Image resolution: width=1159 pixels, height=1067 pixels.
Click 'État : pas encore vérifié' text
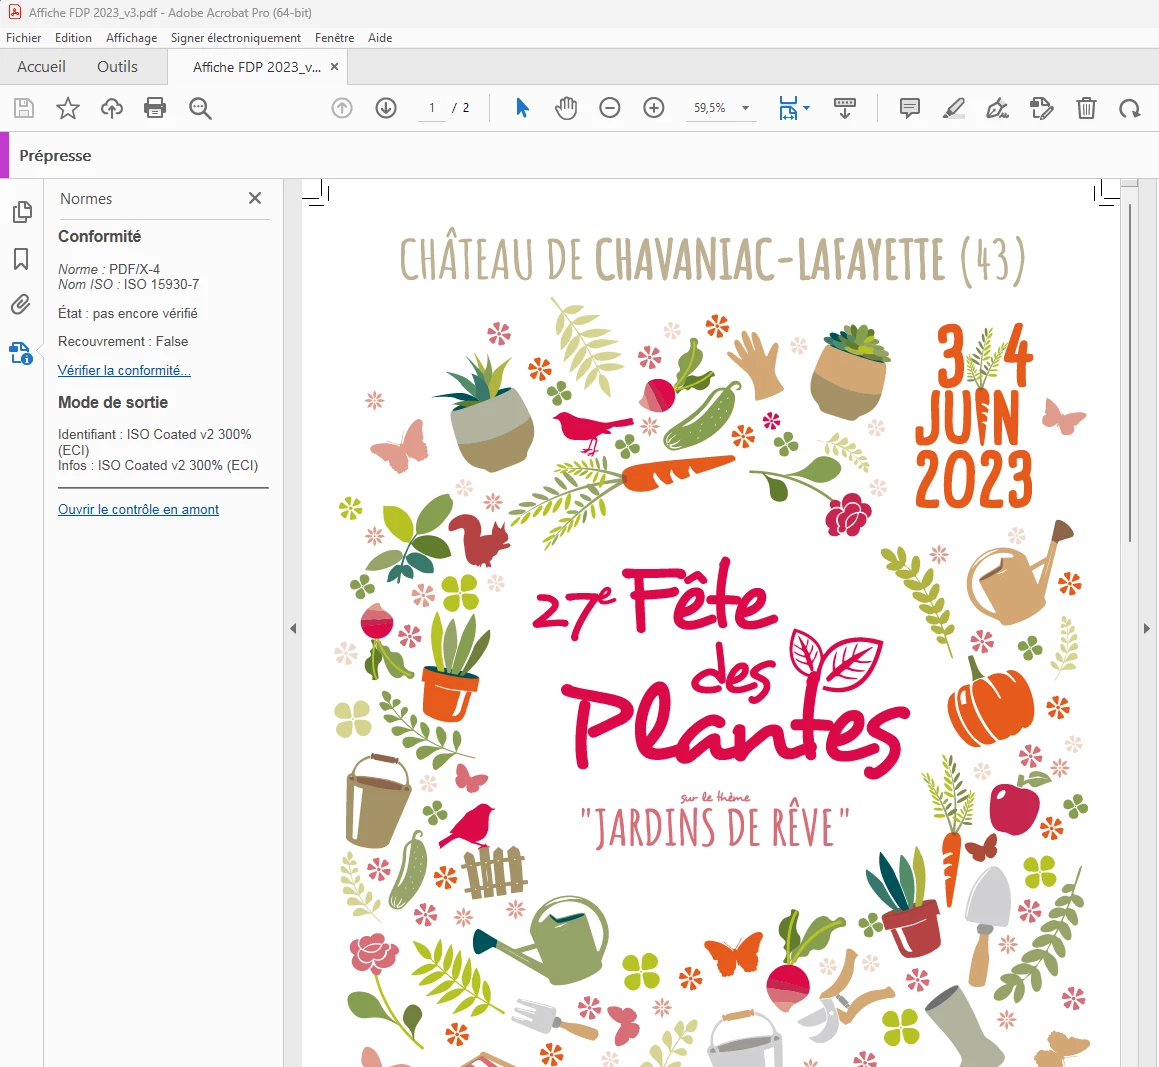128,313
